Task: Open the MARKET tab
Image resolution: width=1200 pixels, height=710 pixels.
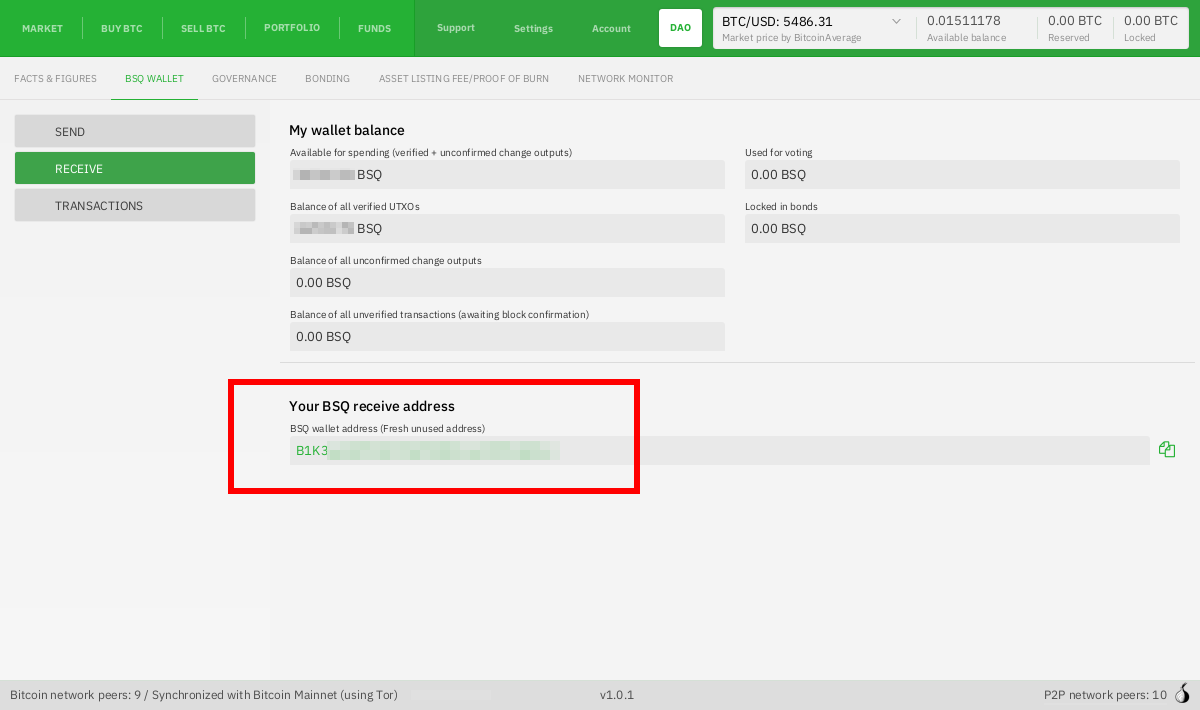Action: click(x=42, y=28)
